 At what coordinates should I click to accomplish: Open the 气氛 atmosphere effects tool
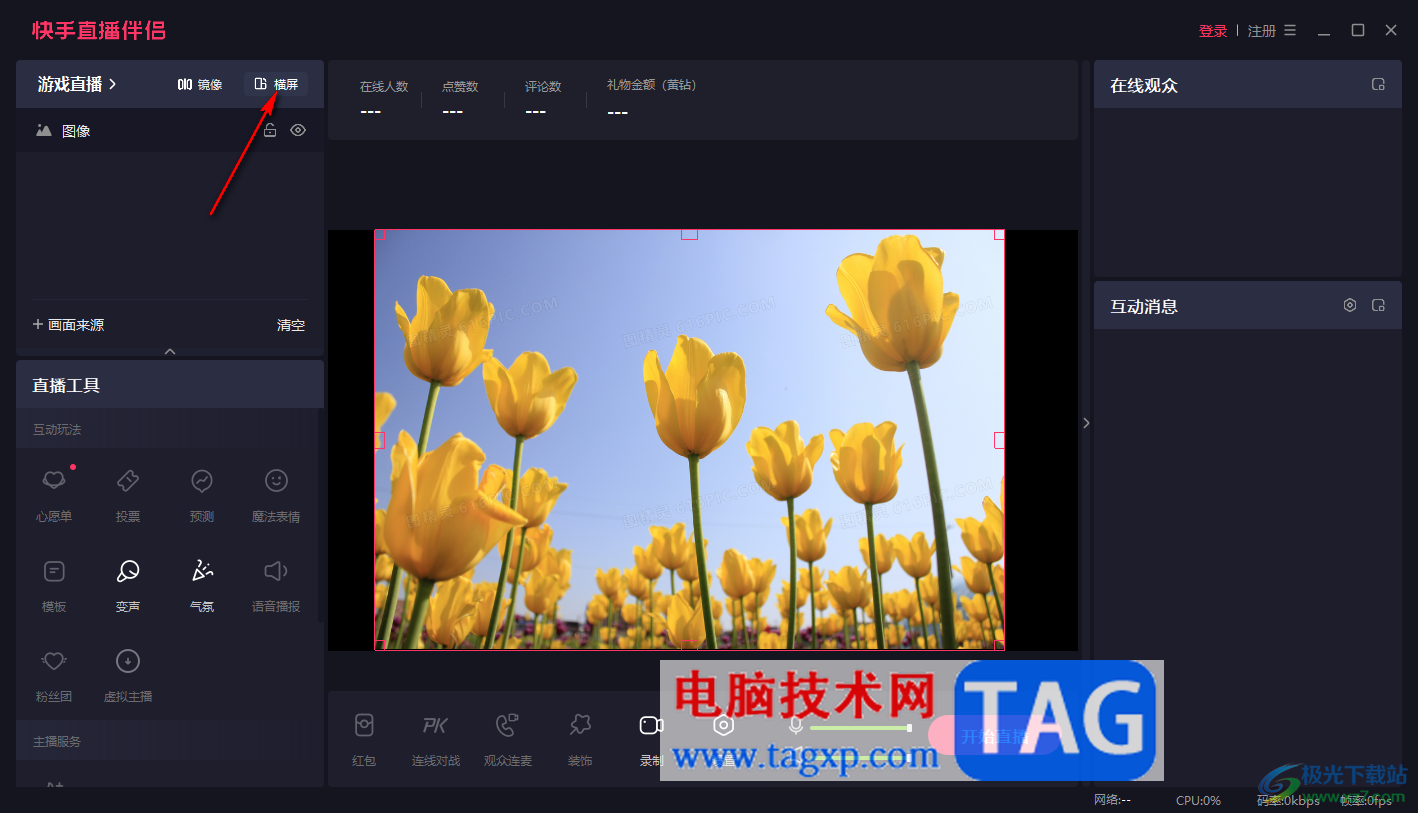click(202, 584)
